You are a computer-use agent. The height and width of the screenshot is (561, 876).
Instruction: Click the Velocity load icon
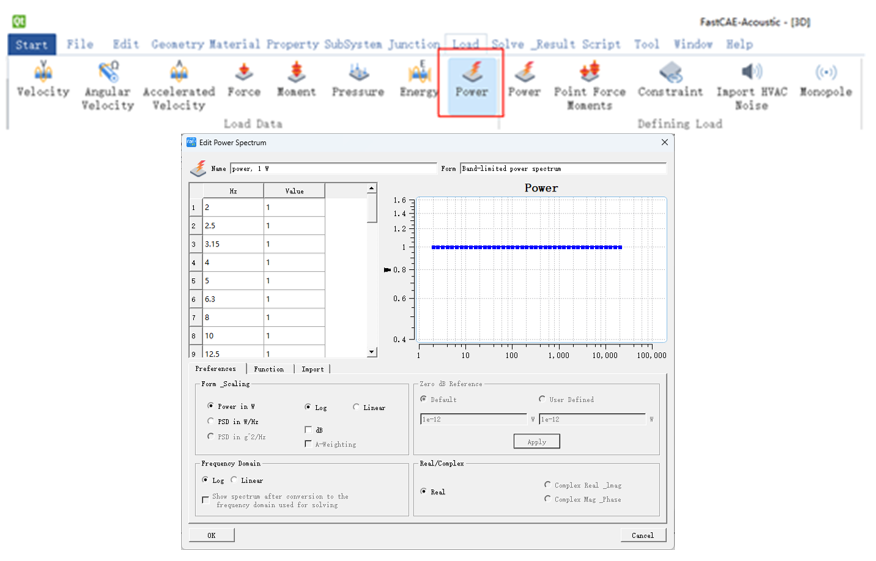click(43, 73)
